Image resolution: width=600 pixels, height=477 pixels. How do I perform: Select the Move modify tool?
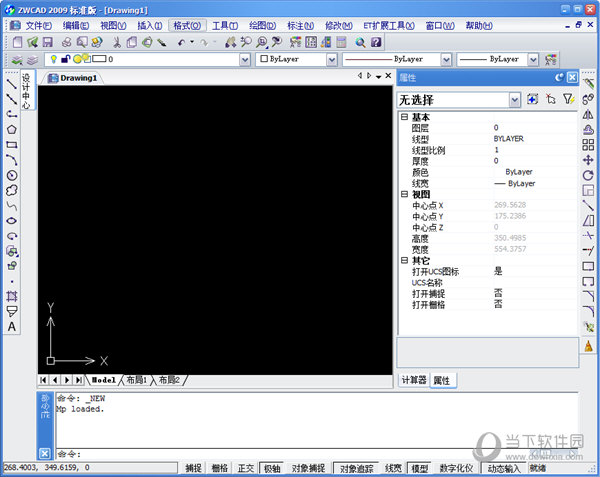click(588, 160)
